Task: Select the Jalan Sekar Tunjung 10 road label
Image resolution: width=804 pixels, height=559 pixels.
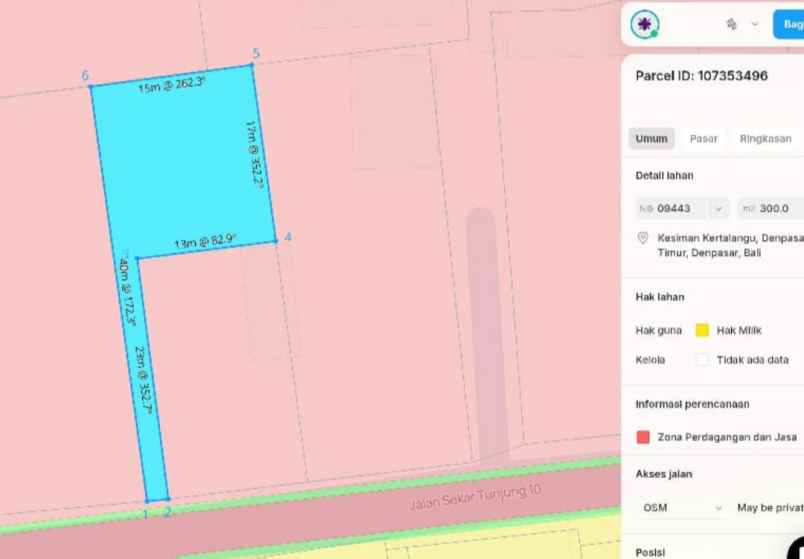Action: click(475, 496)
